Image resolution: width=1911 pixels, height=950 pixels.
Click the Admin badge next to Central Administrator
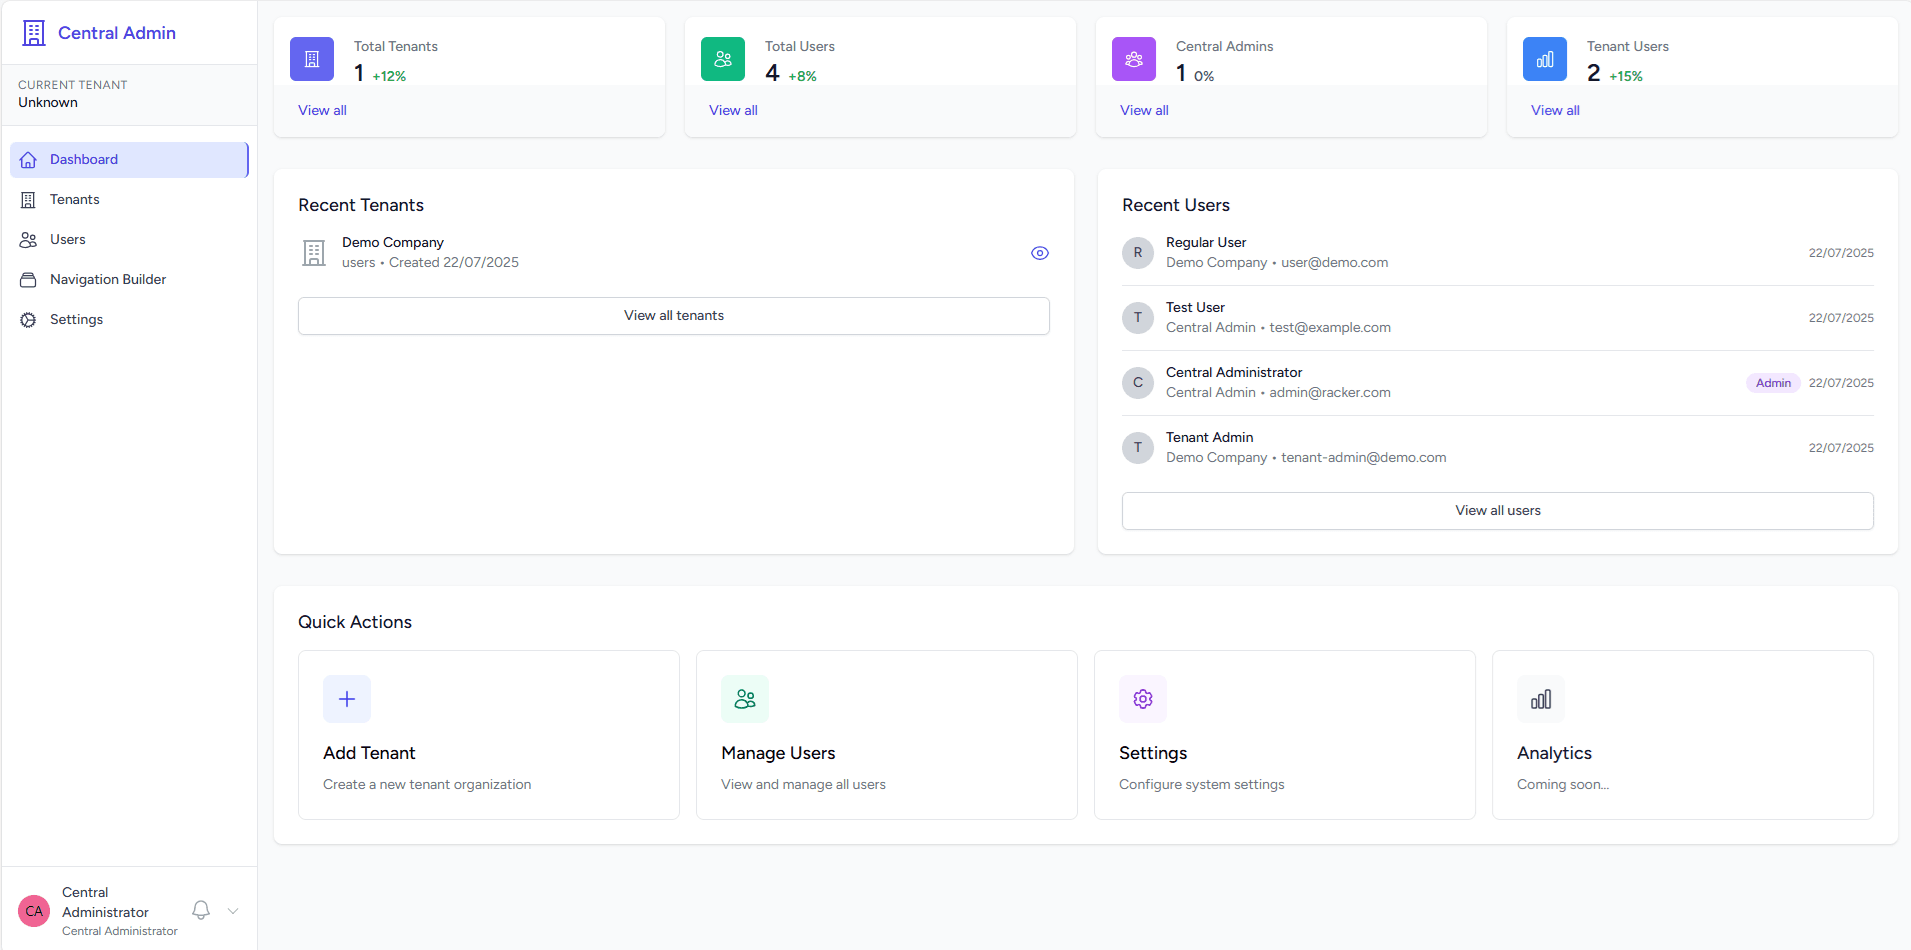[x=1772, y=382]
